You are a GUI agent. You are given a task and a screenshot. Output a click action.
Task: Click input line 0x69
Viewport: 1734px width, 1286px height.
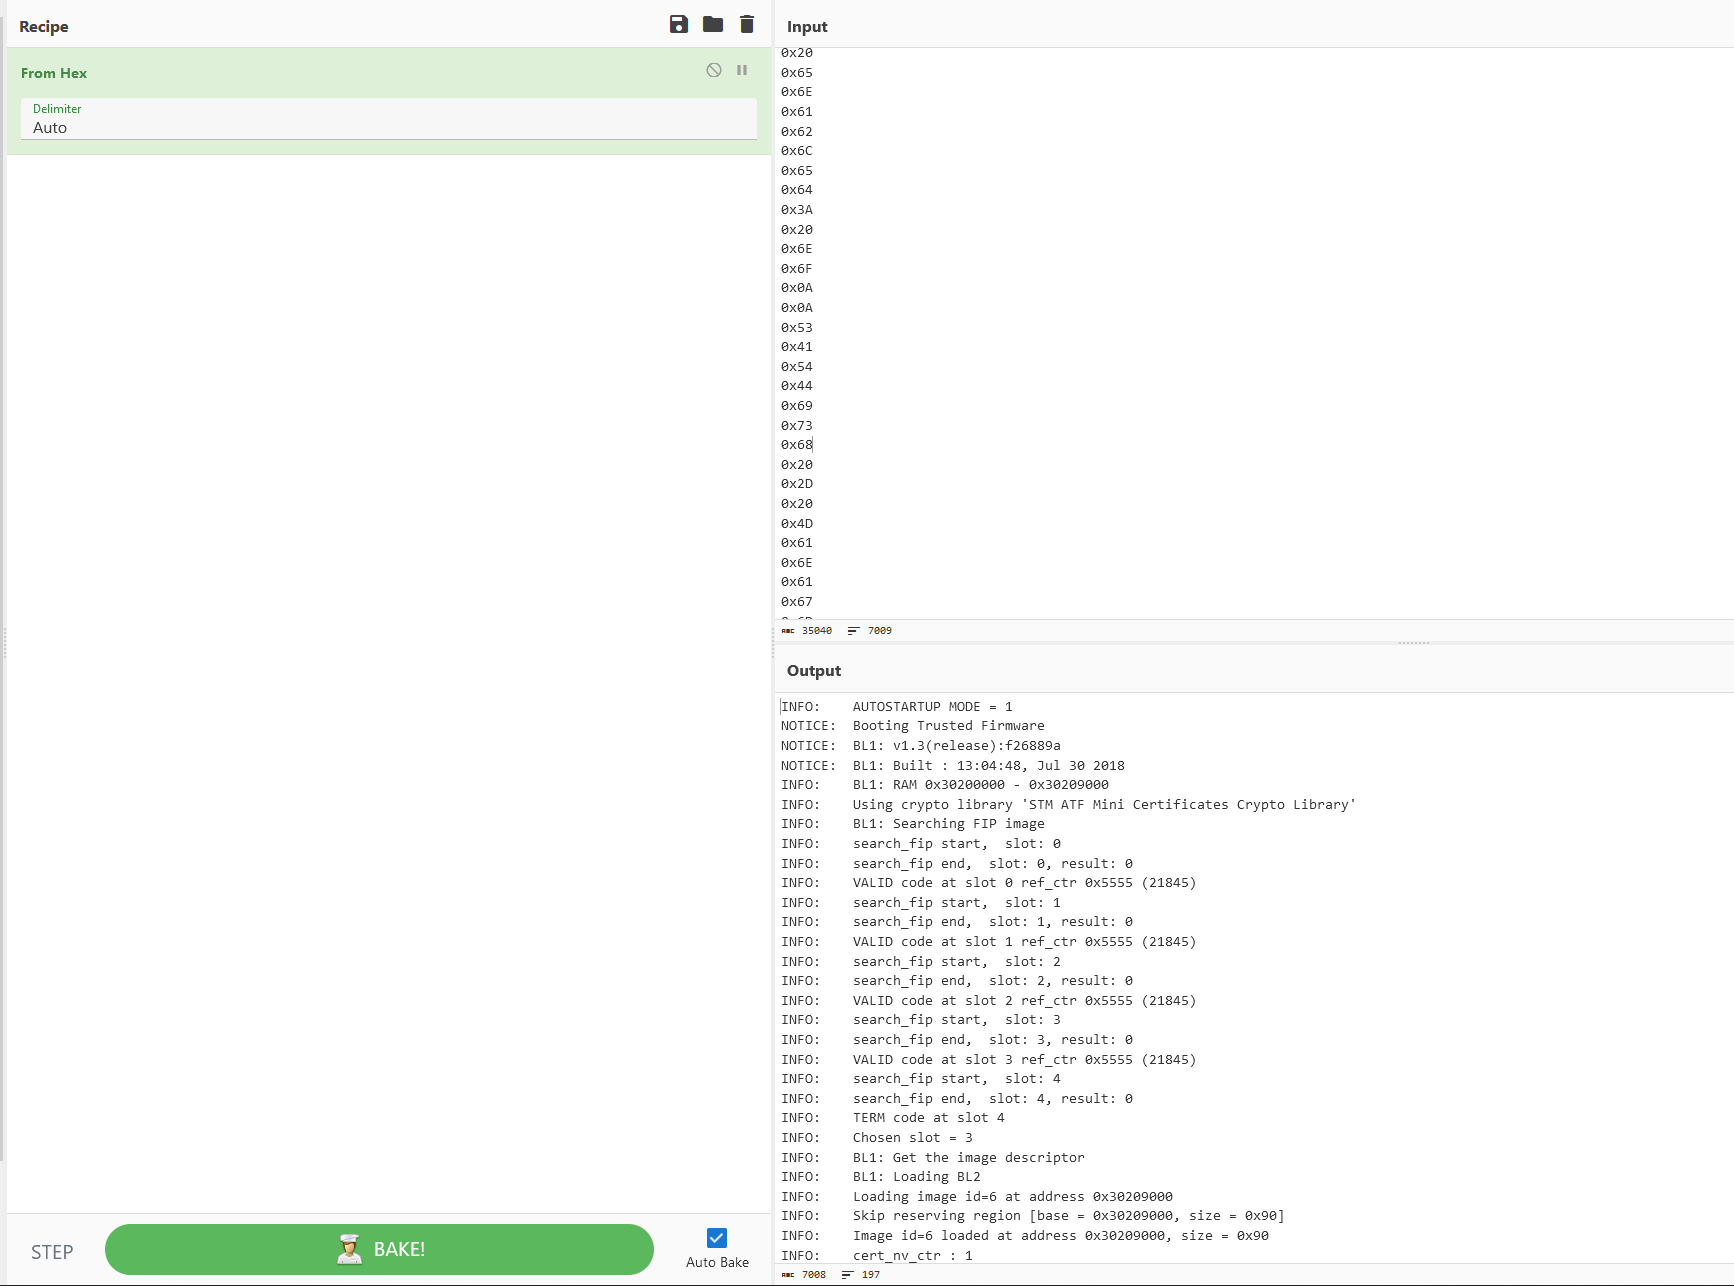[x=797, y=406]
